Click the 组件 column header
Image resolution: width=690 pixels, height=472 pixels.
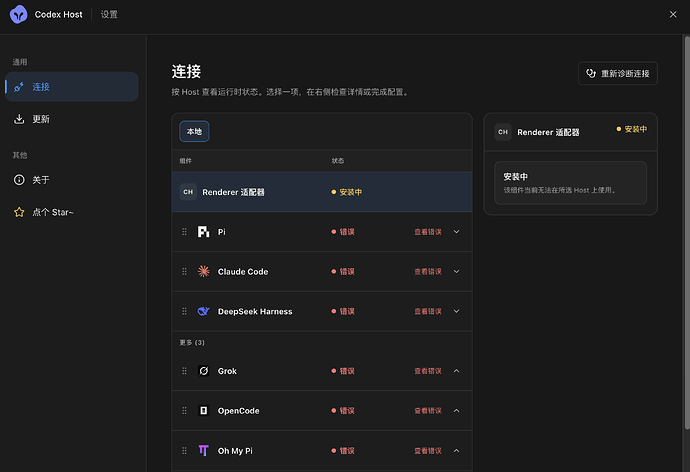pos(185,161)
